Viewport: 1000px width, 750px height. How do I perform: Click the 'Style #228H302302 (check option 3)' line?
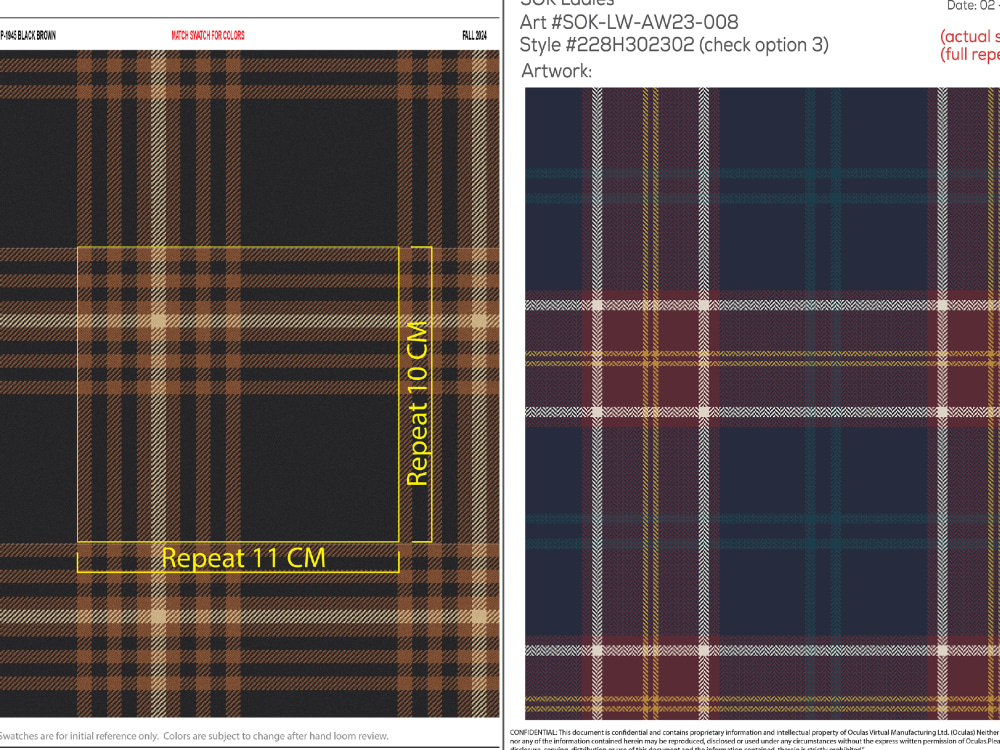coord(674,45)
